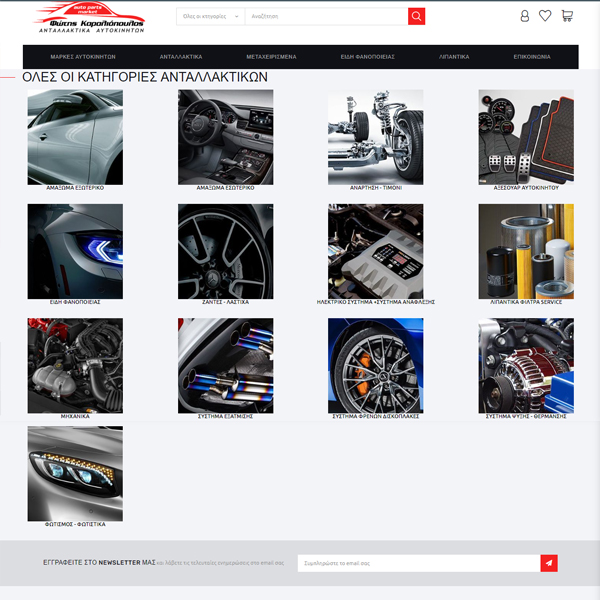Click the search text field
Viewport: 600px width, 600px height.
tap(326, 16)
